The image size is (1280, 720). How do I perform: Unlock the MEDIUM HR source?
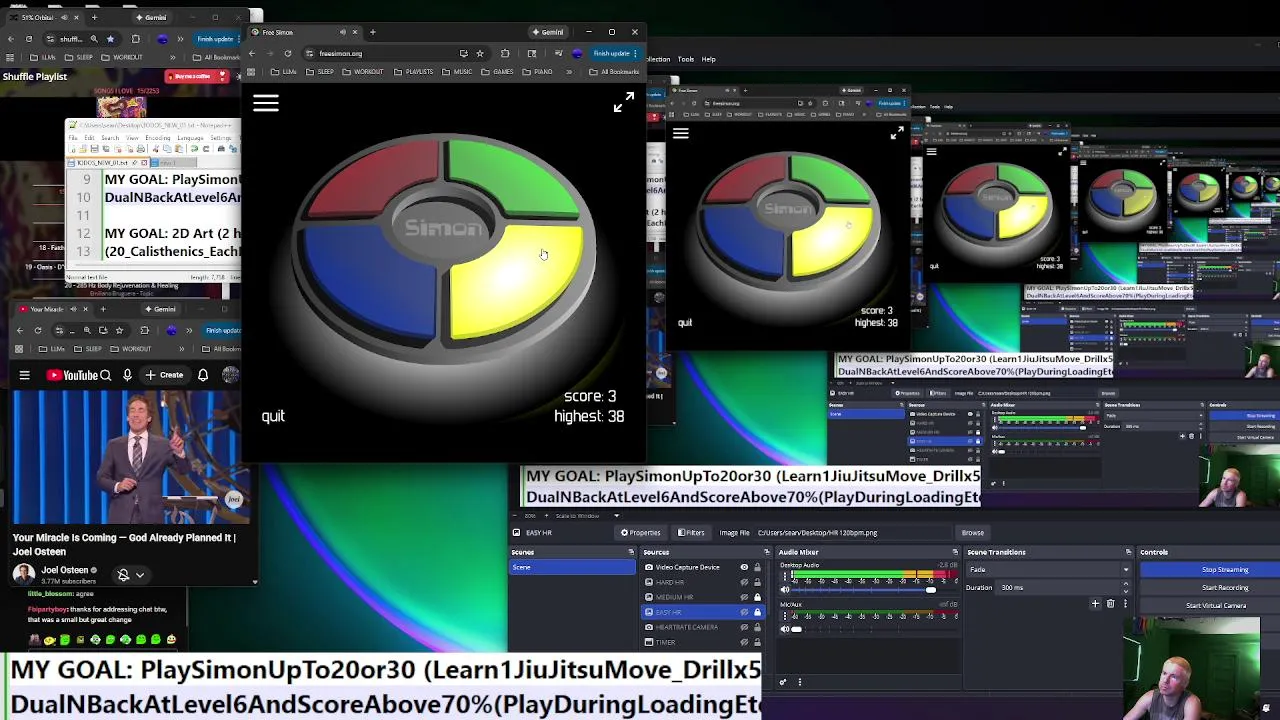click(x=757, y=597)
